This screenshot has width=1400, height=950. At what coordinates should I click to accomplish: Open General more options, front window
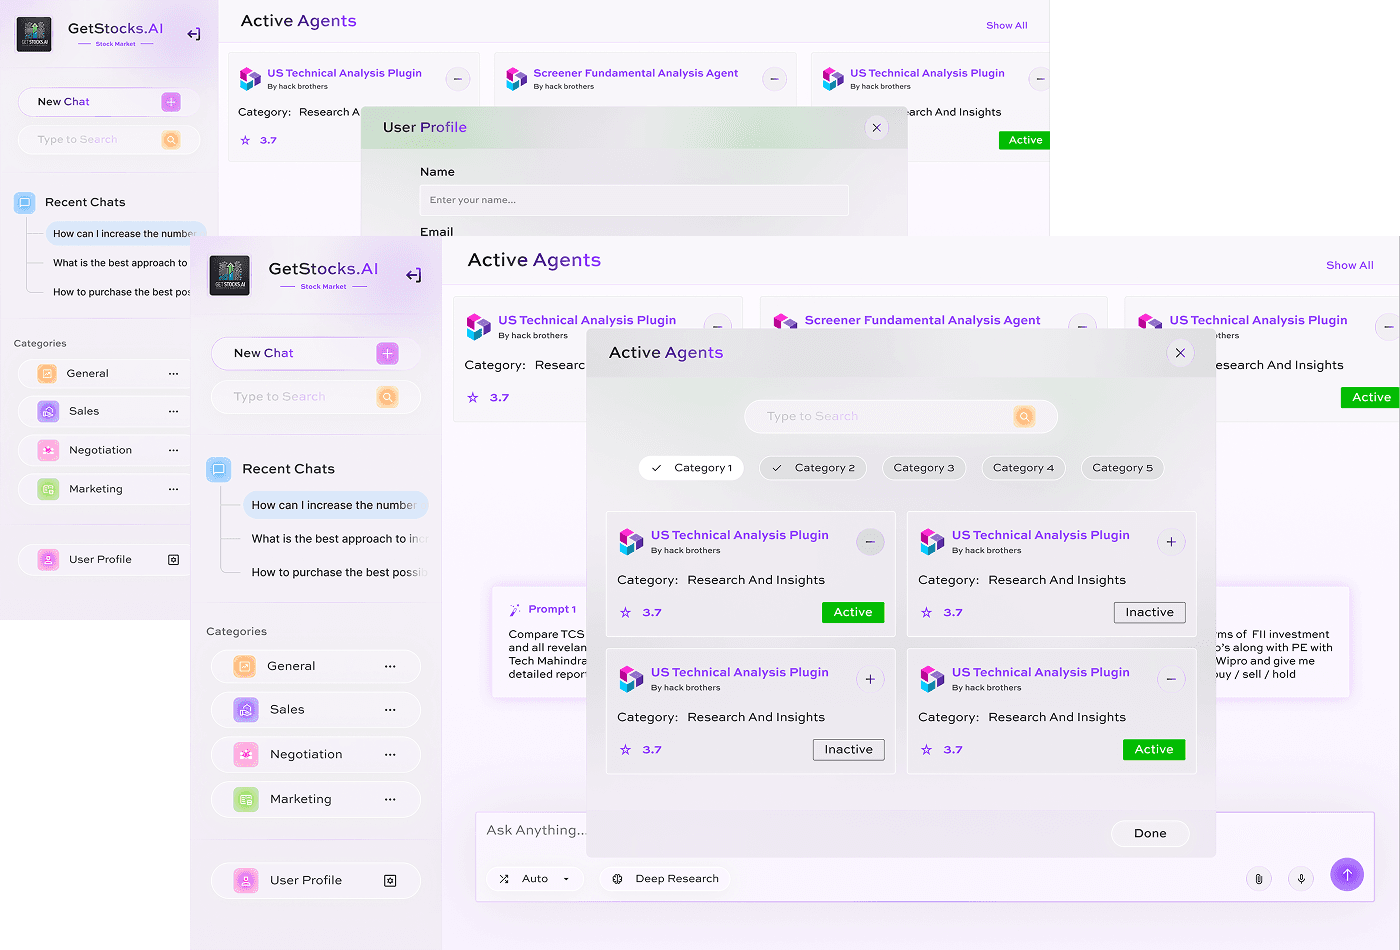390,666
